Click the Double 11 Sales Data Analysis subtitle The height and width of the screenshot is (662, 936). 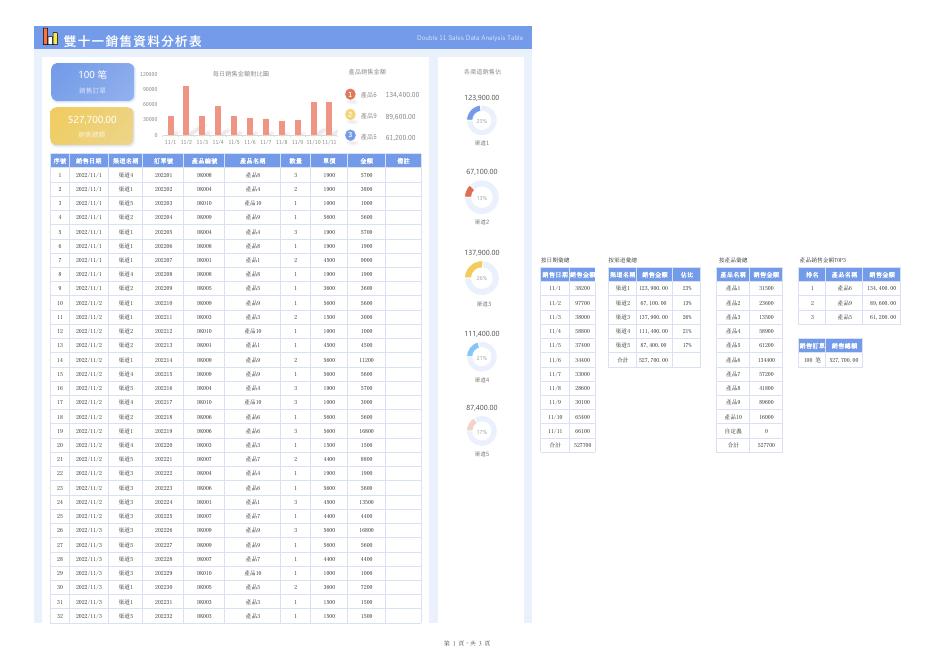point(470,38)
